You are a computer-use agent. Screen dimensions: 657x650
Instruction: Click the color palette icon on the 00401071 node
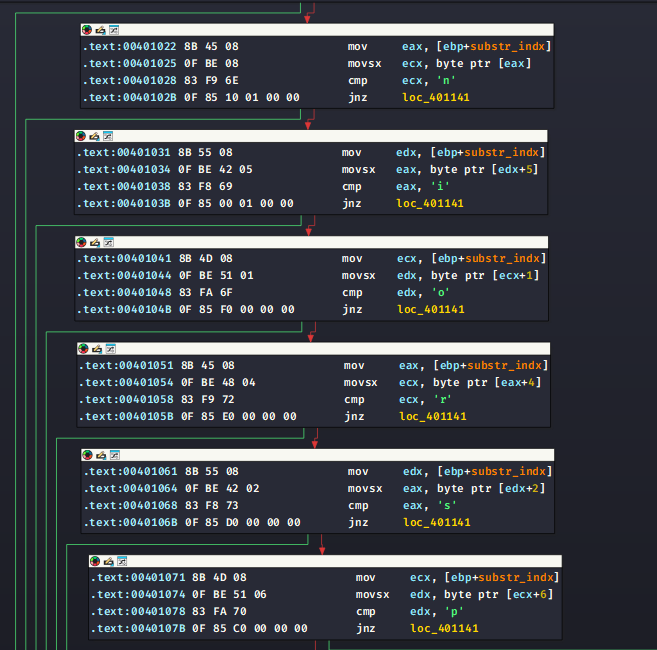(x=95, y=561)
